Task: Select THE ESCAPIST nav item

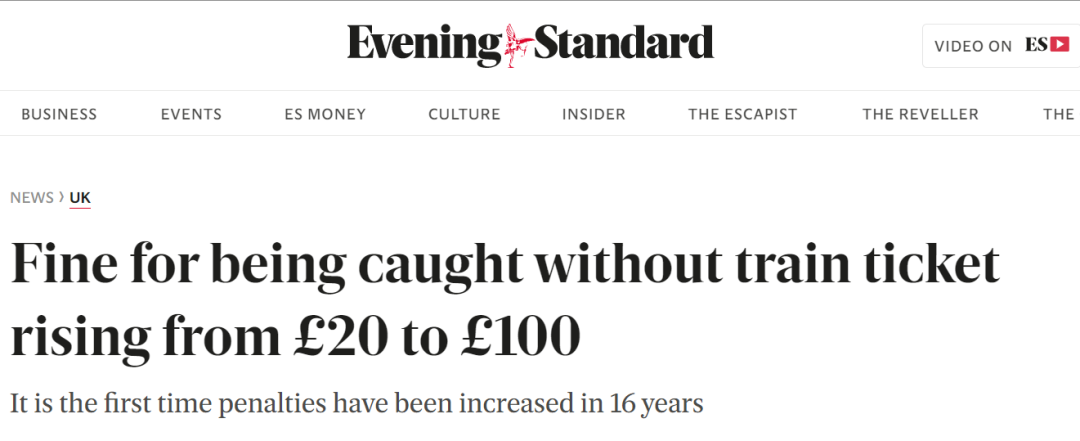Action: click(x=743, y=114)
